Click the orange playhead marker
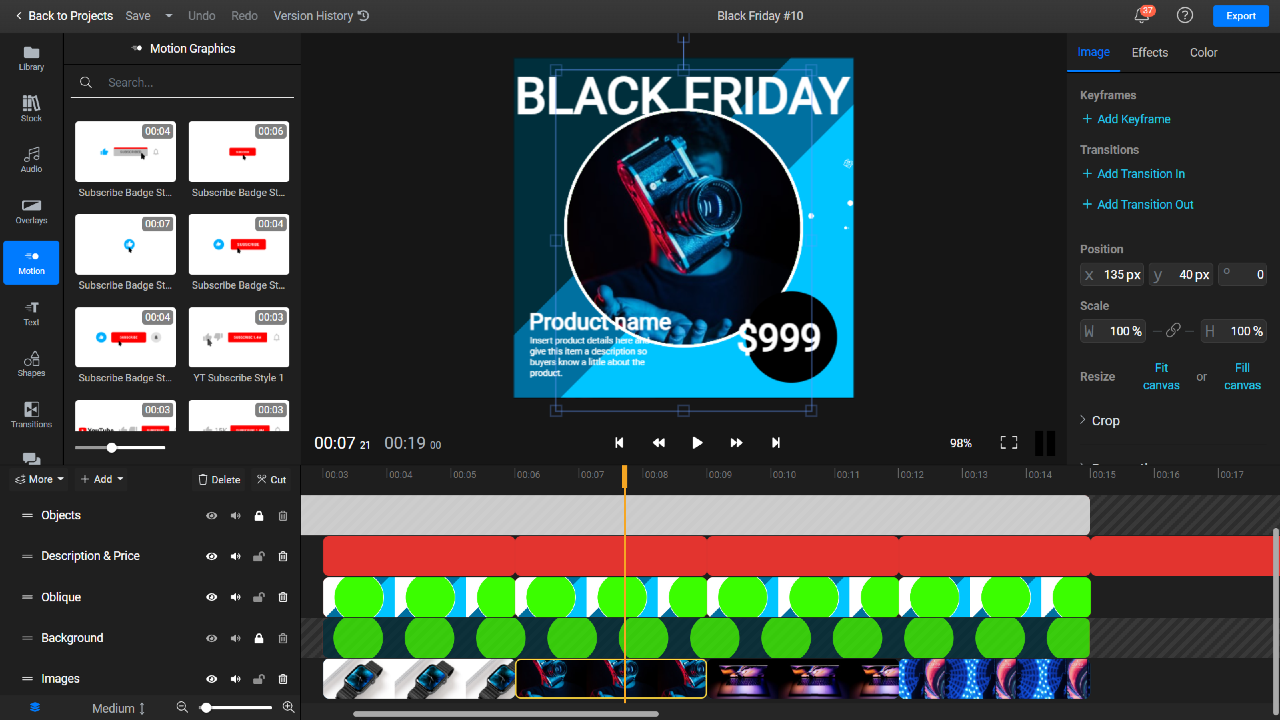This screenshot has width=1280, height=720. (x=625, y=476)
